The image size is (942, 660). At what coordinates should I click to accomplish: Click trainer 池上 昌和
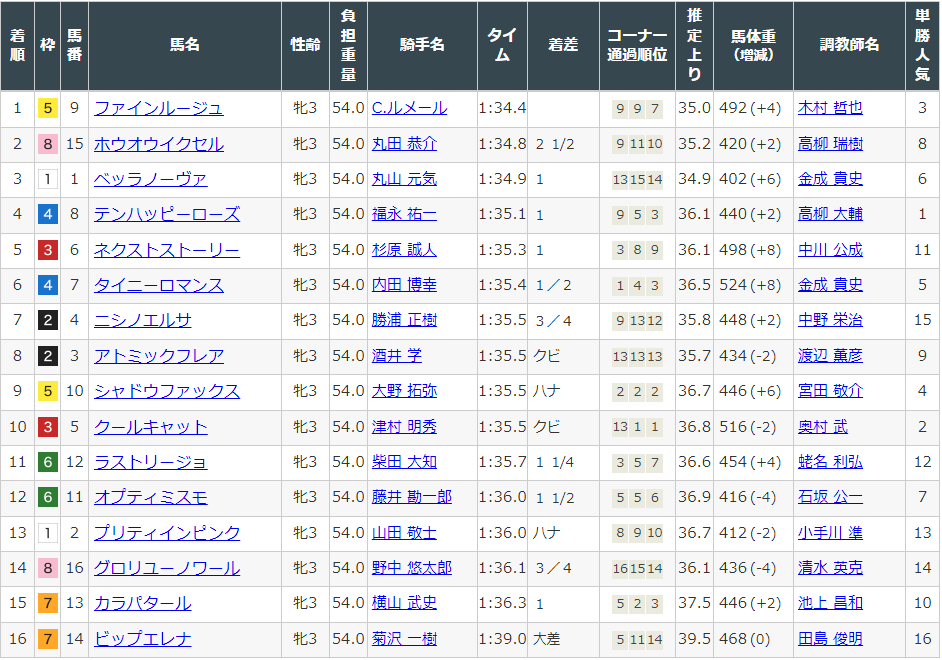coord(830,603)
